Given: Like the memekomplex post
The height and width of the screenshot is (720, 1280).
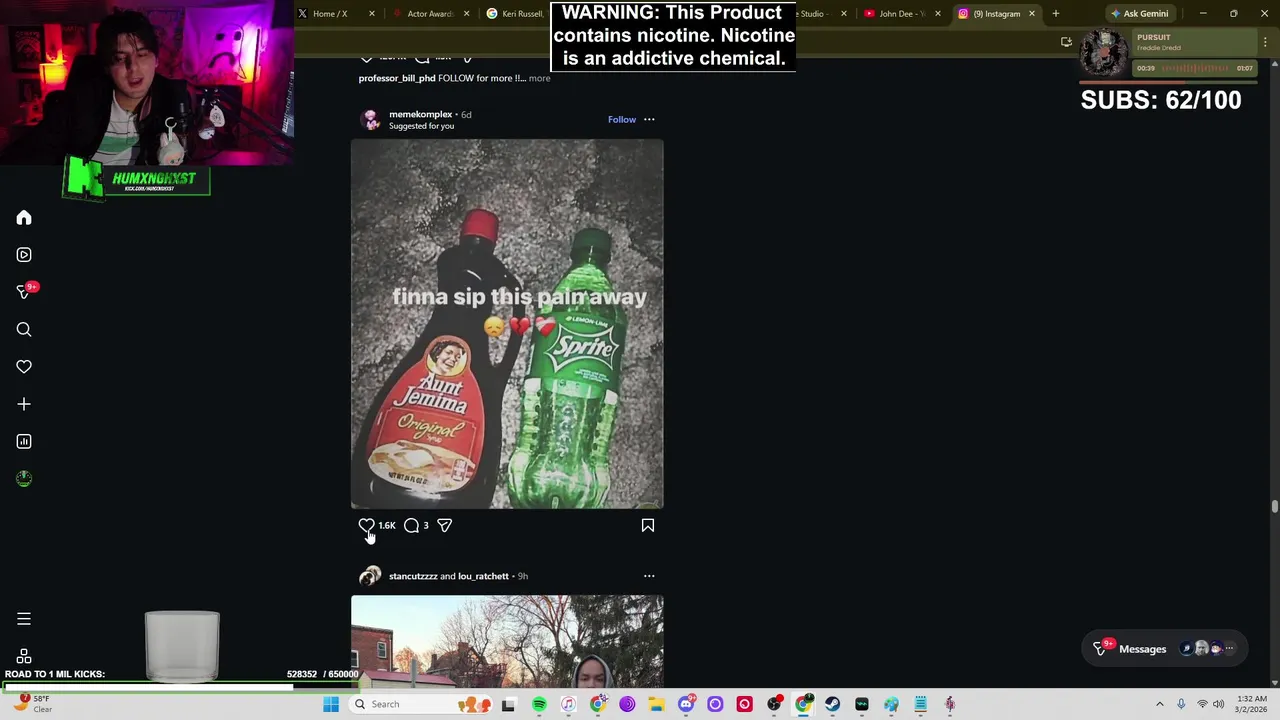Looking at the screenshot, I should [367, 525].
